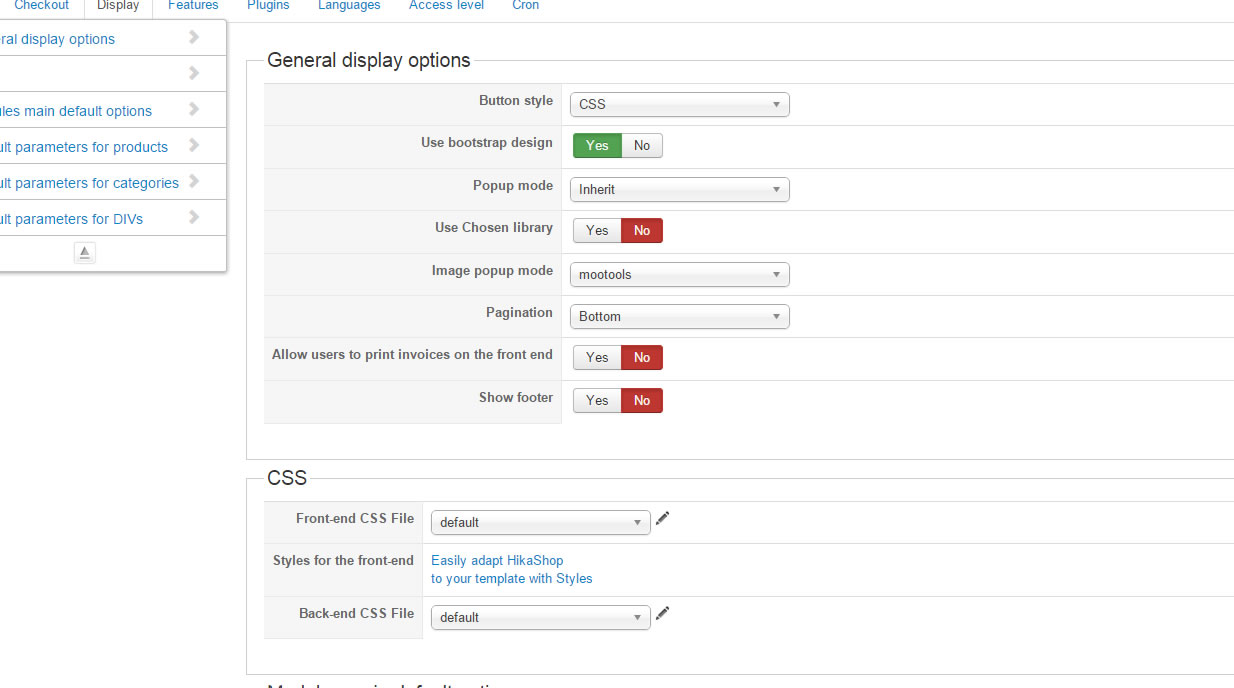Open the Plugins tab
Screen dimensions: 1234x688
[x=268, y=6]
